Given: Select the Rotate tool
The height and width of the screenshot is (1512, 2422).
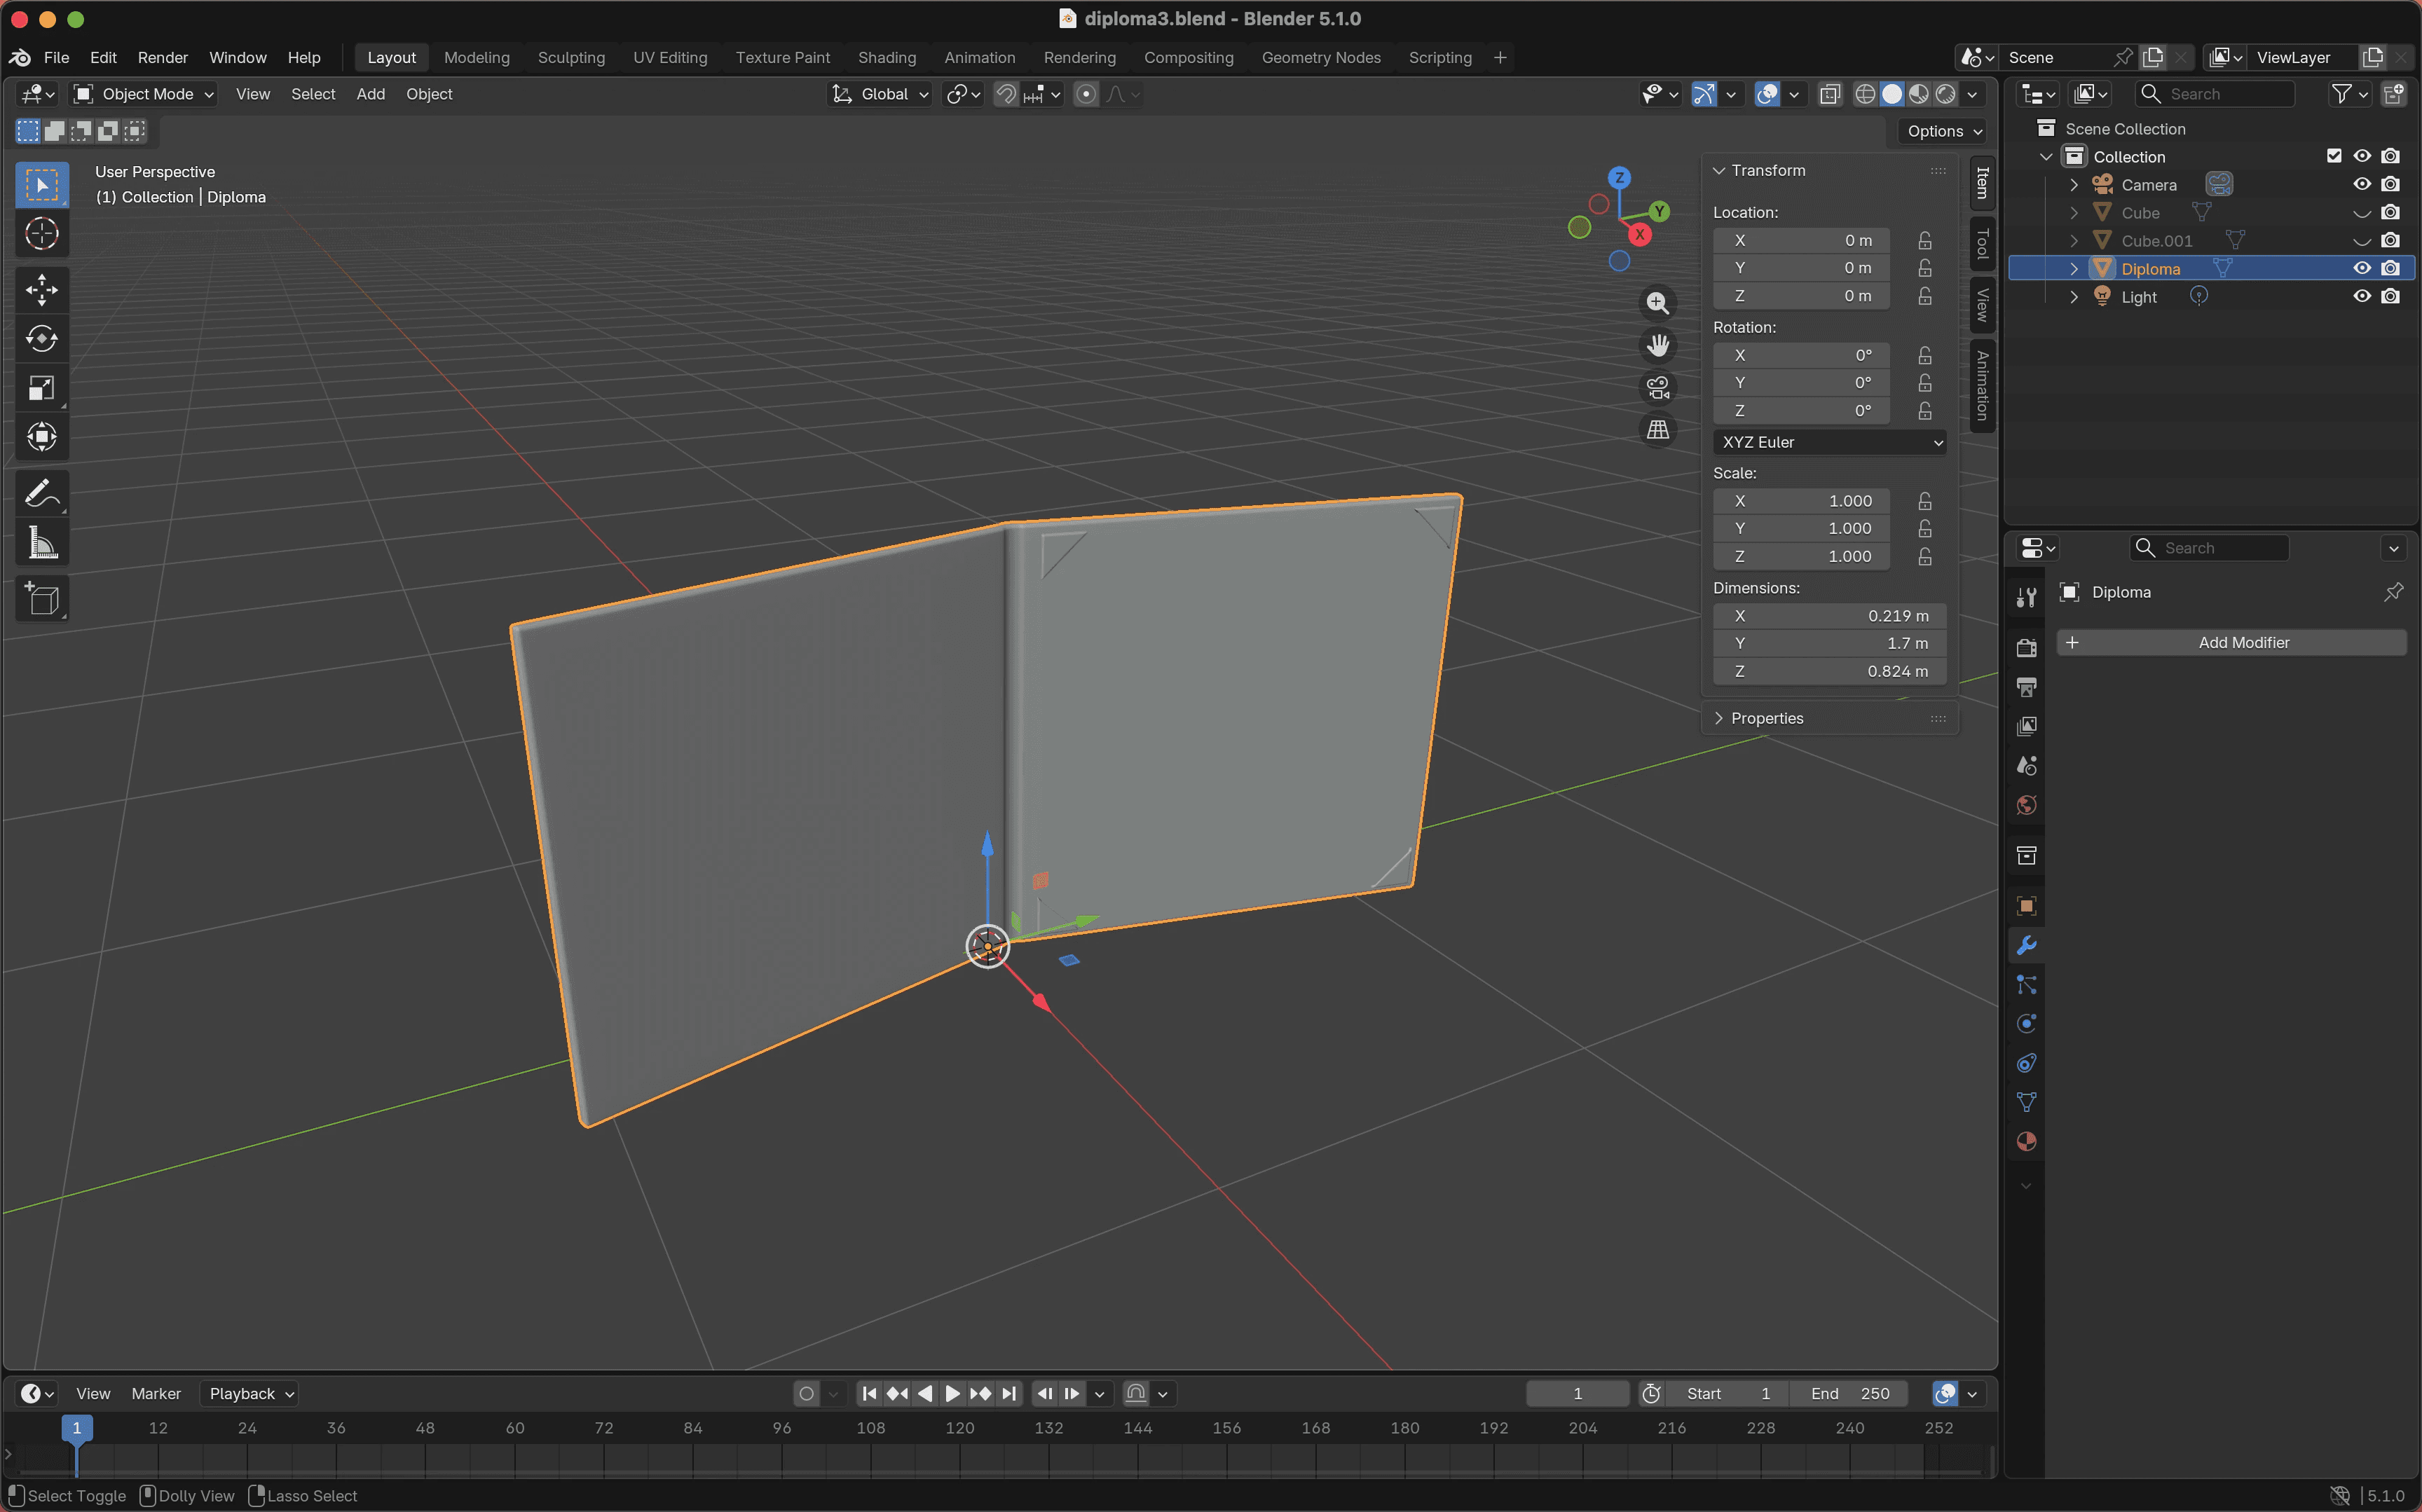Looking at the screenshot, I should [x=41, y=339].
